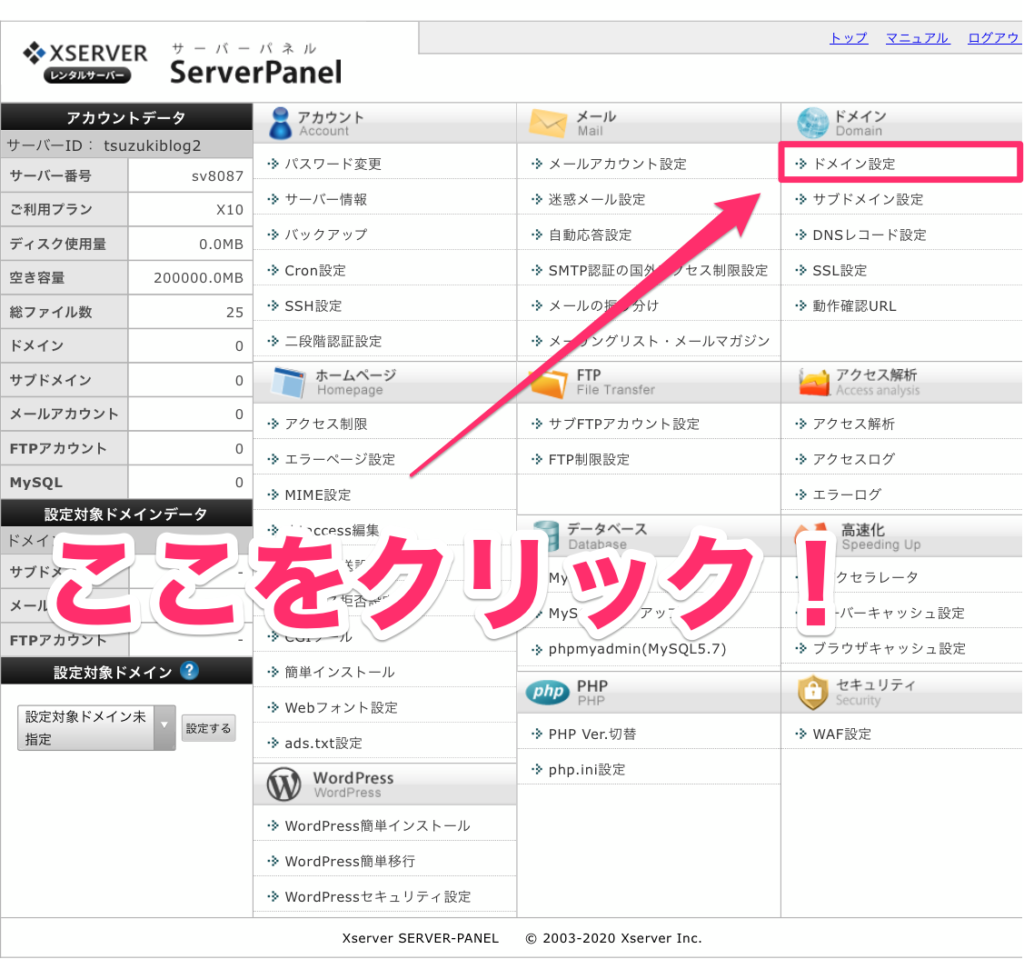Screen dimensions: 1024x959
Task: Click the free space value 200000.0MB
Action: click(x=198, y=278)
